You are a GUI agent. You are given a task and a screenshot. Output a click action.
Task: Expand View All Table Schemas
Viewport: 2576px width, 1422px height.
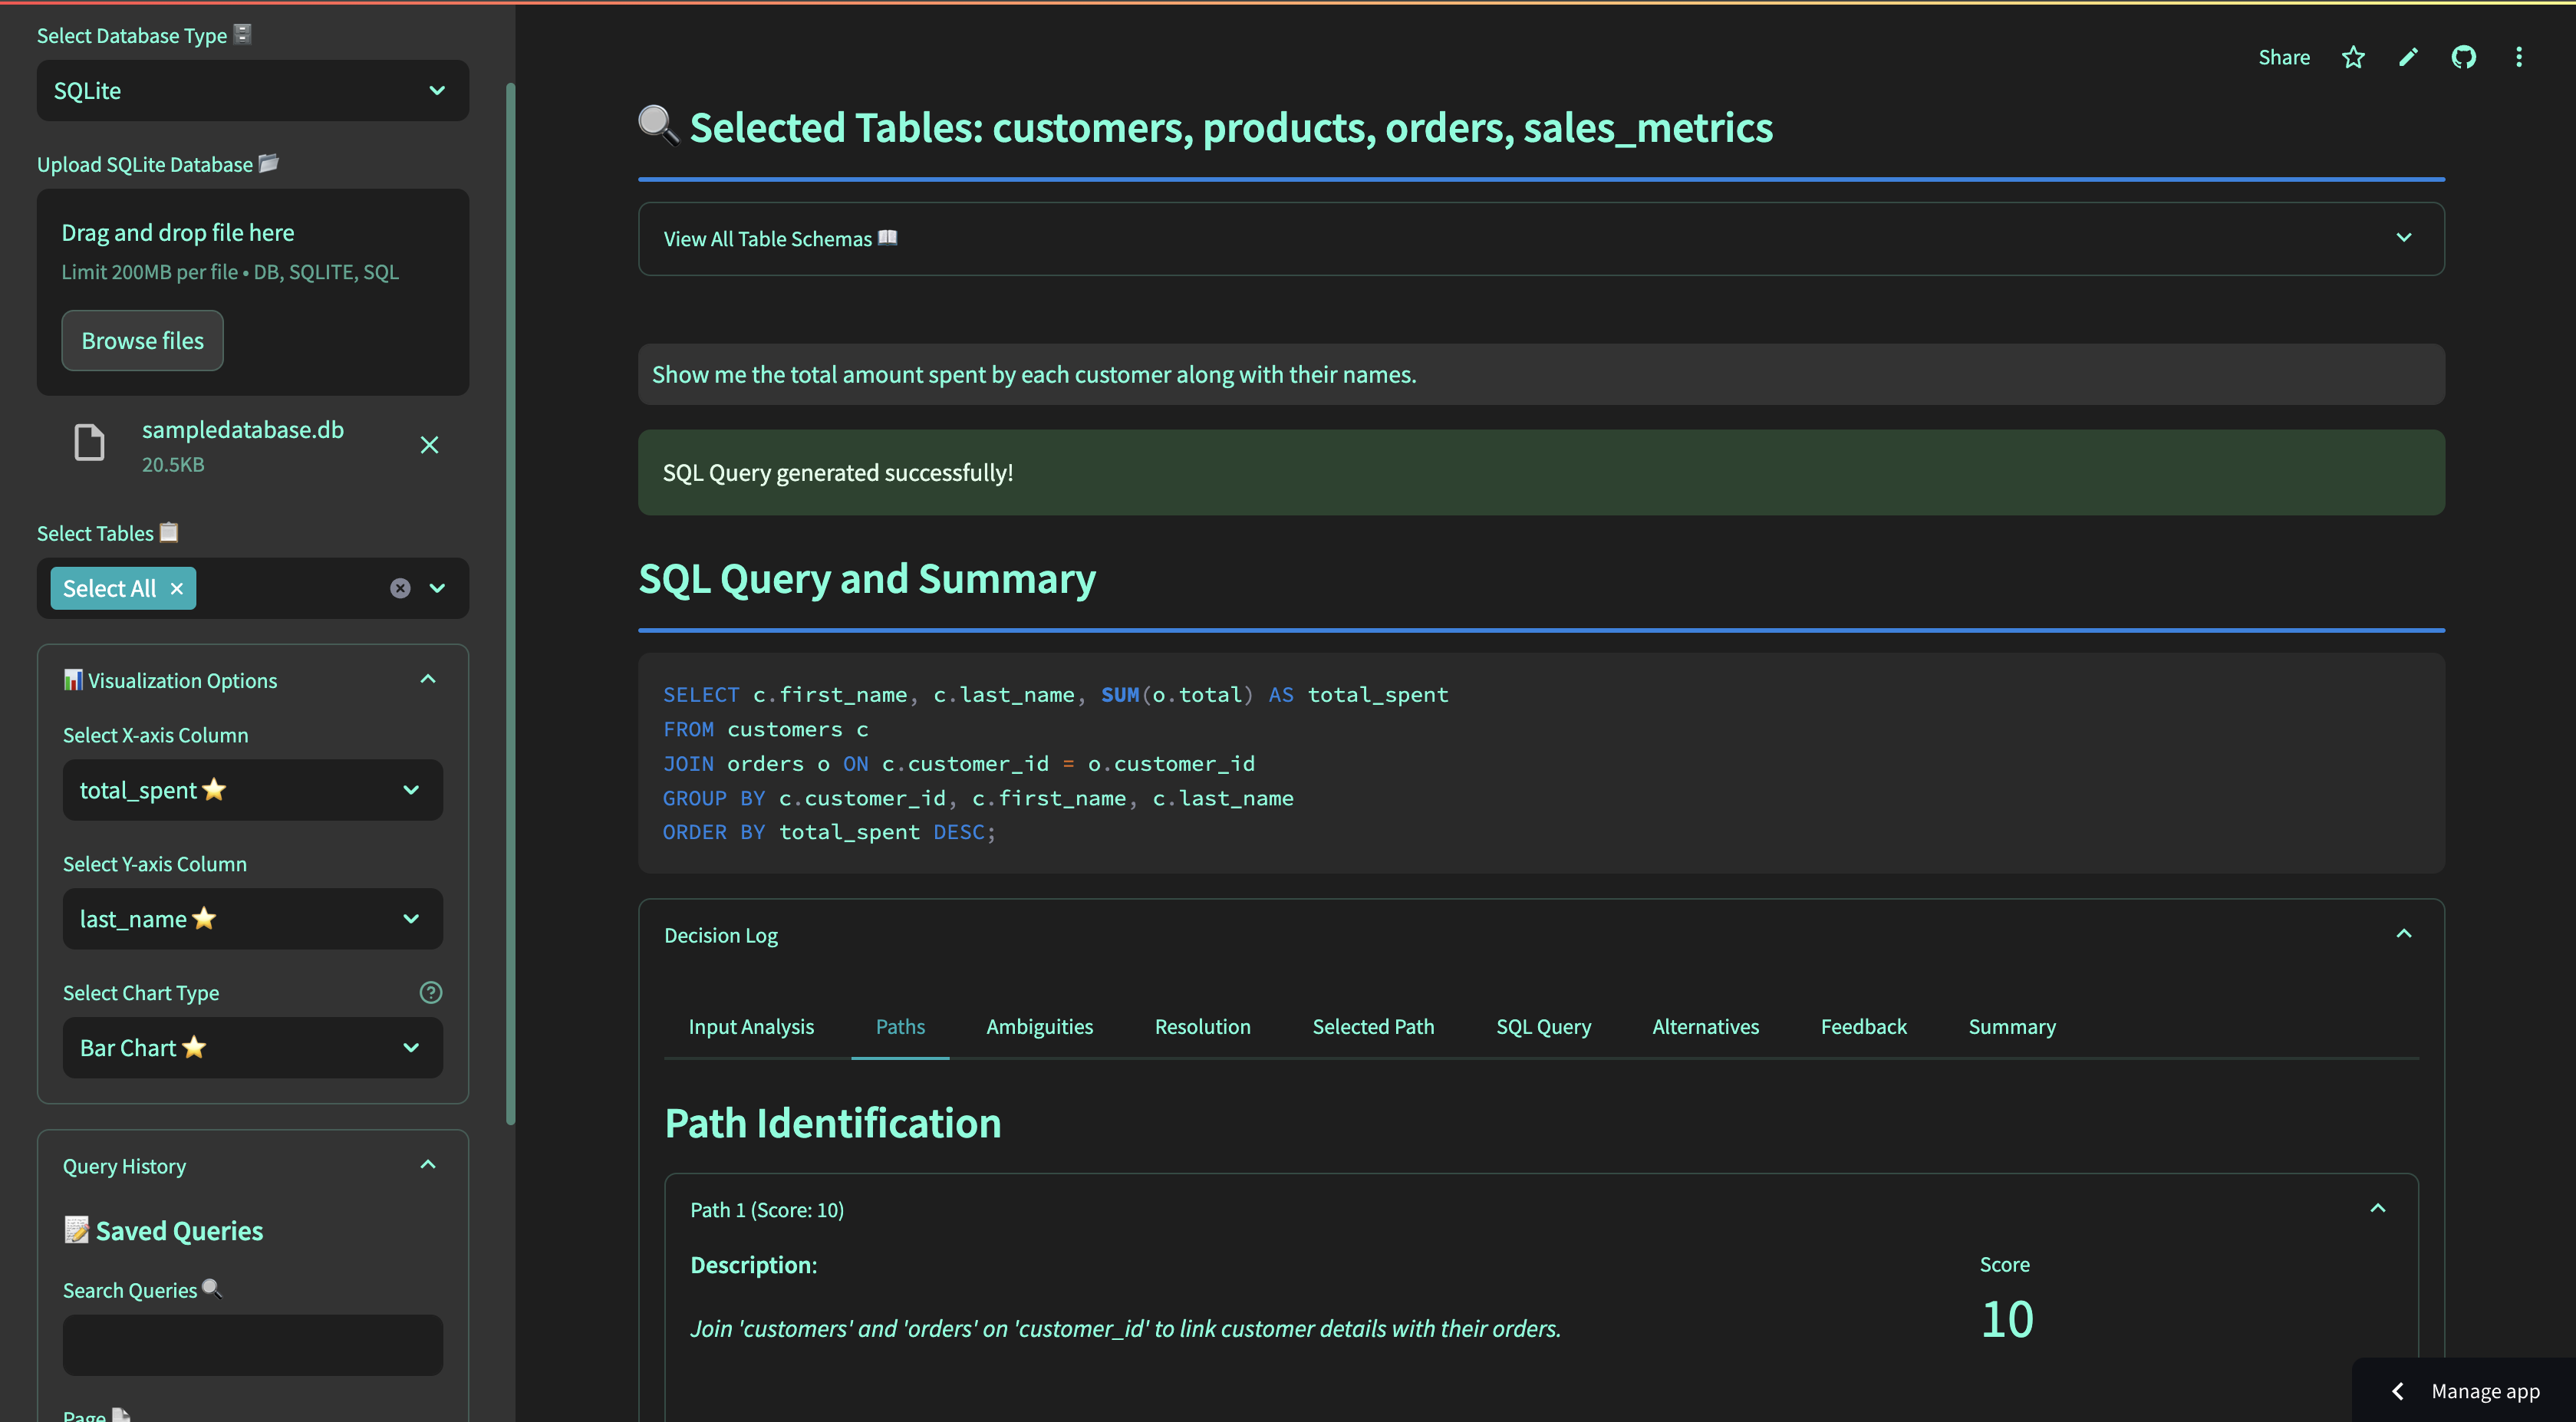click(1540, 239)
